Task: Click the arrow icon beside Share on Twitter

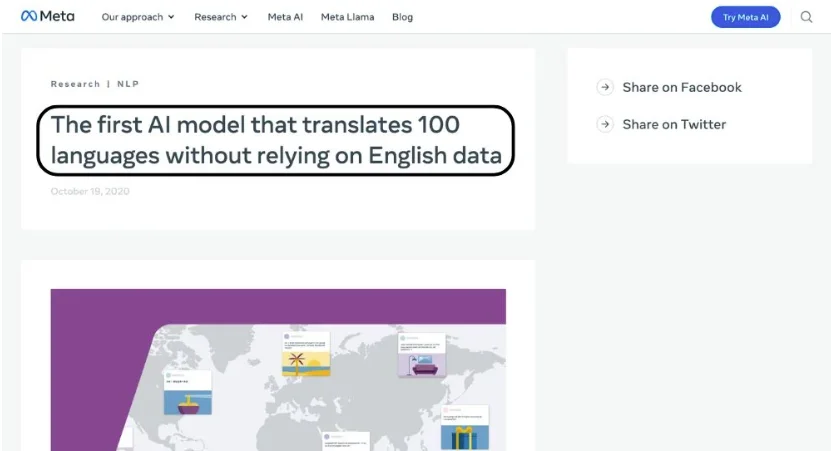Action: pos(605,124)
